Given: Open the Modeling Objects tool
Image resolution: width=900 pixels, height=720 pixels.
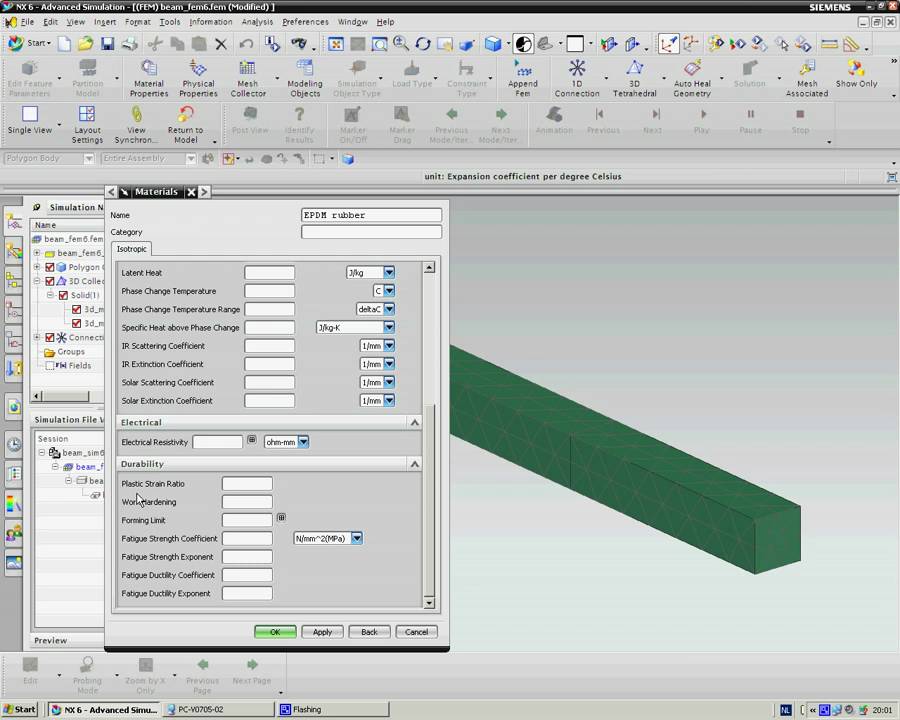Looking at the screenshot, I should (x=305, y=79).
